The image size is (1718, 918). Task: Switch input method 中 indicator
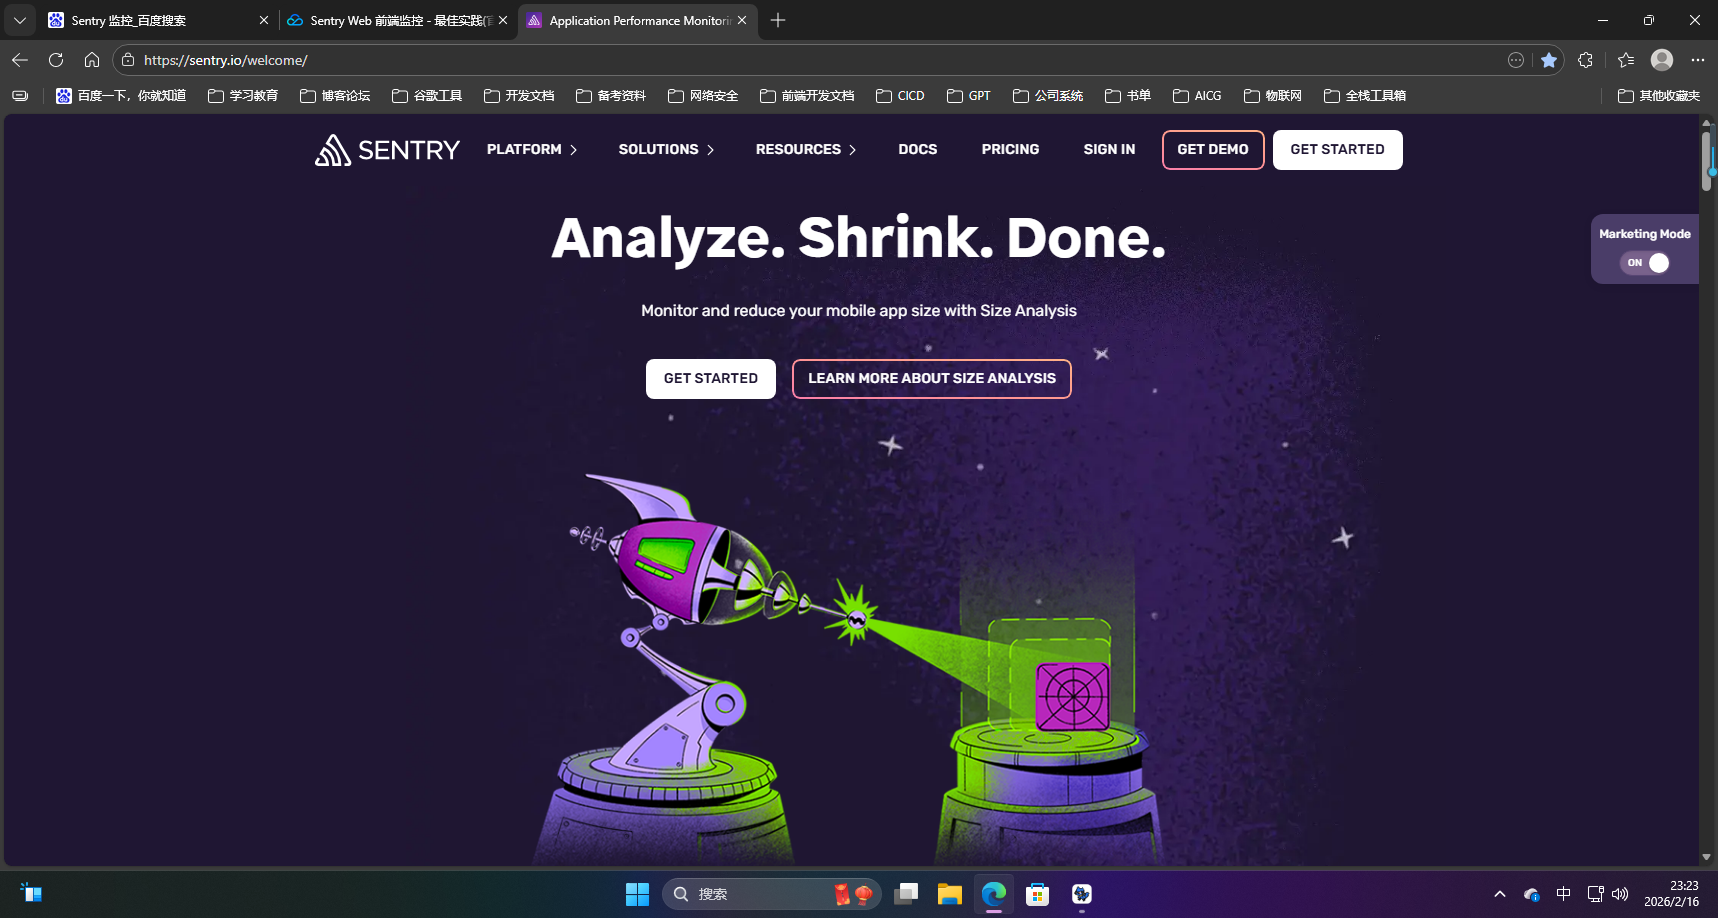point(1564,894)
